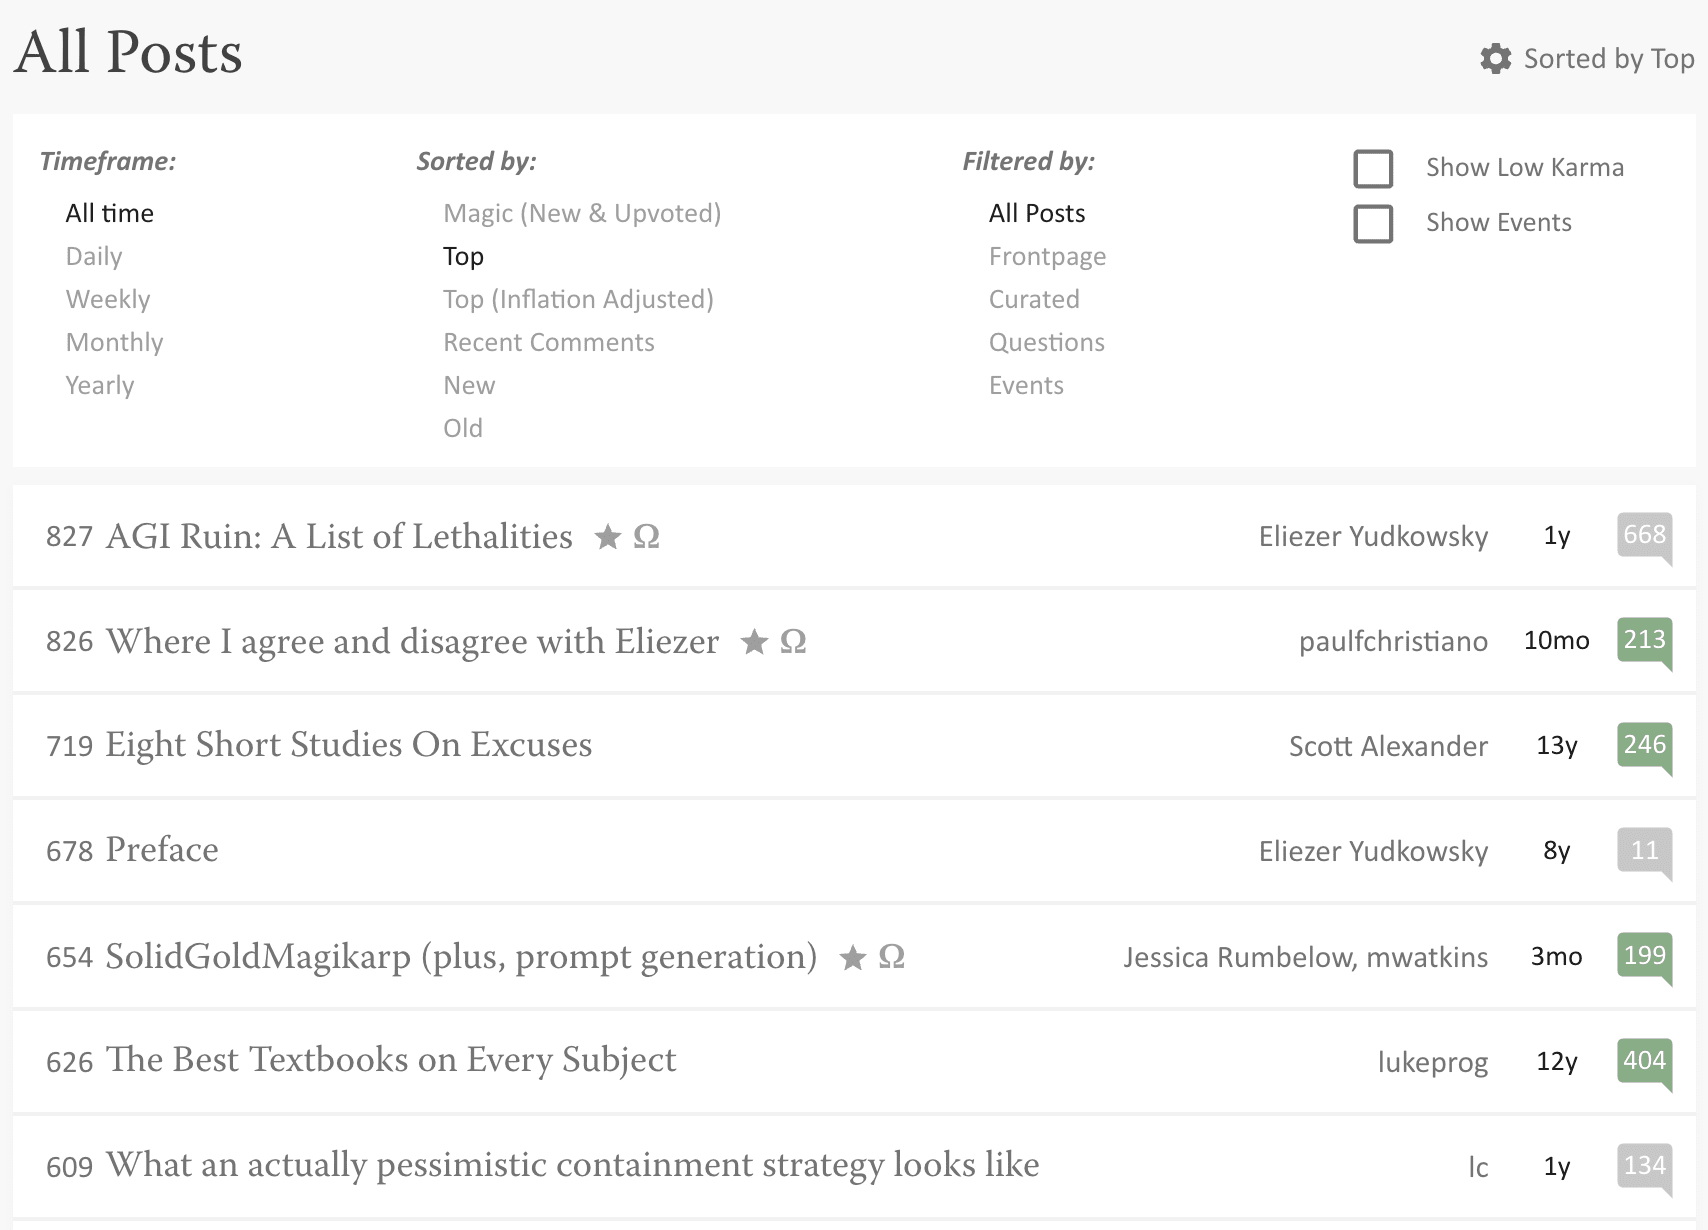Viewport: 1708px width, 1230px height.
Task: Open The Best Textbooks on Every Subject
Action: pos(391,1061)
